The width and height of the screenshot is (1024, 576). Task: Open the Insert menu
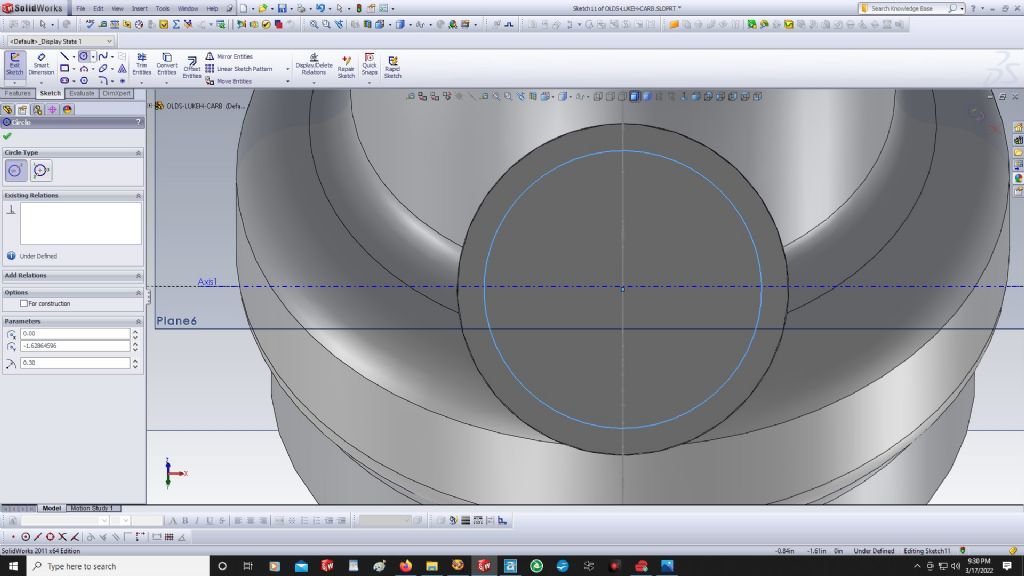point(139,8)
